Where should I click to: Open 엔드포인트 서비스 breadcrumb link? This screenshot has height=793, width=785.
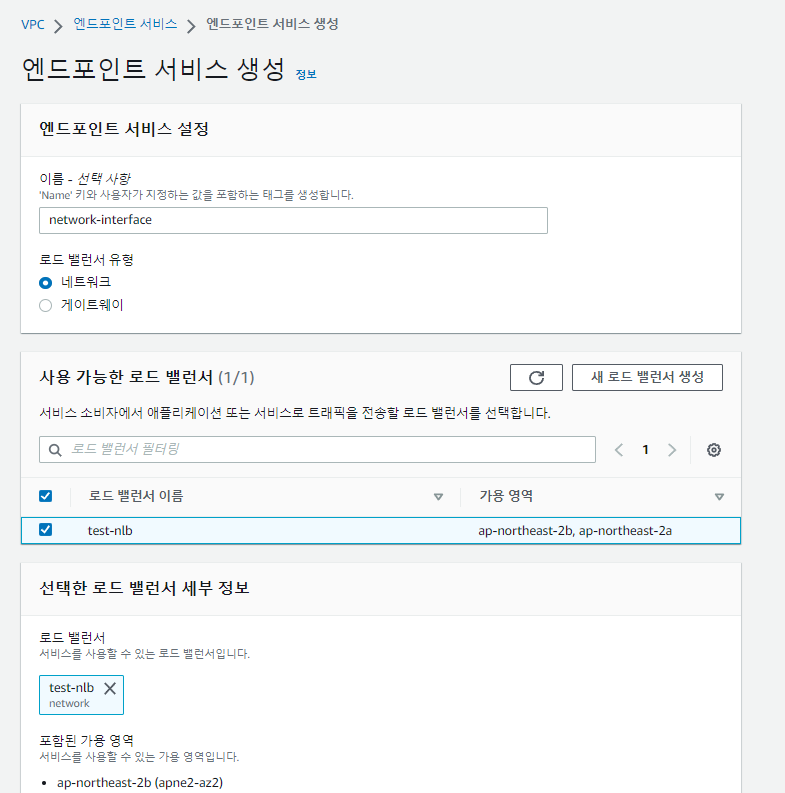click(125, 24)
